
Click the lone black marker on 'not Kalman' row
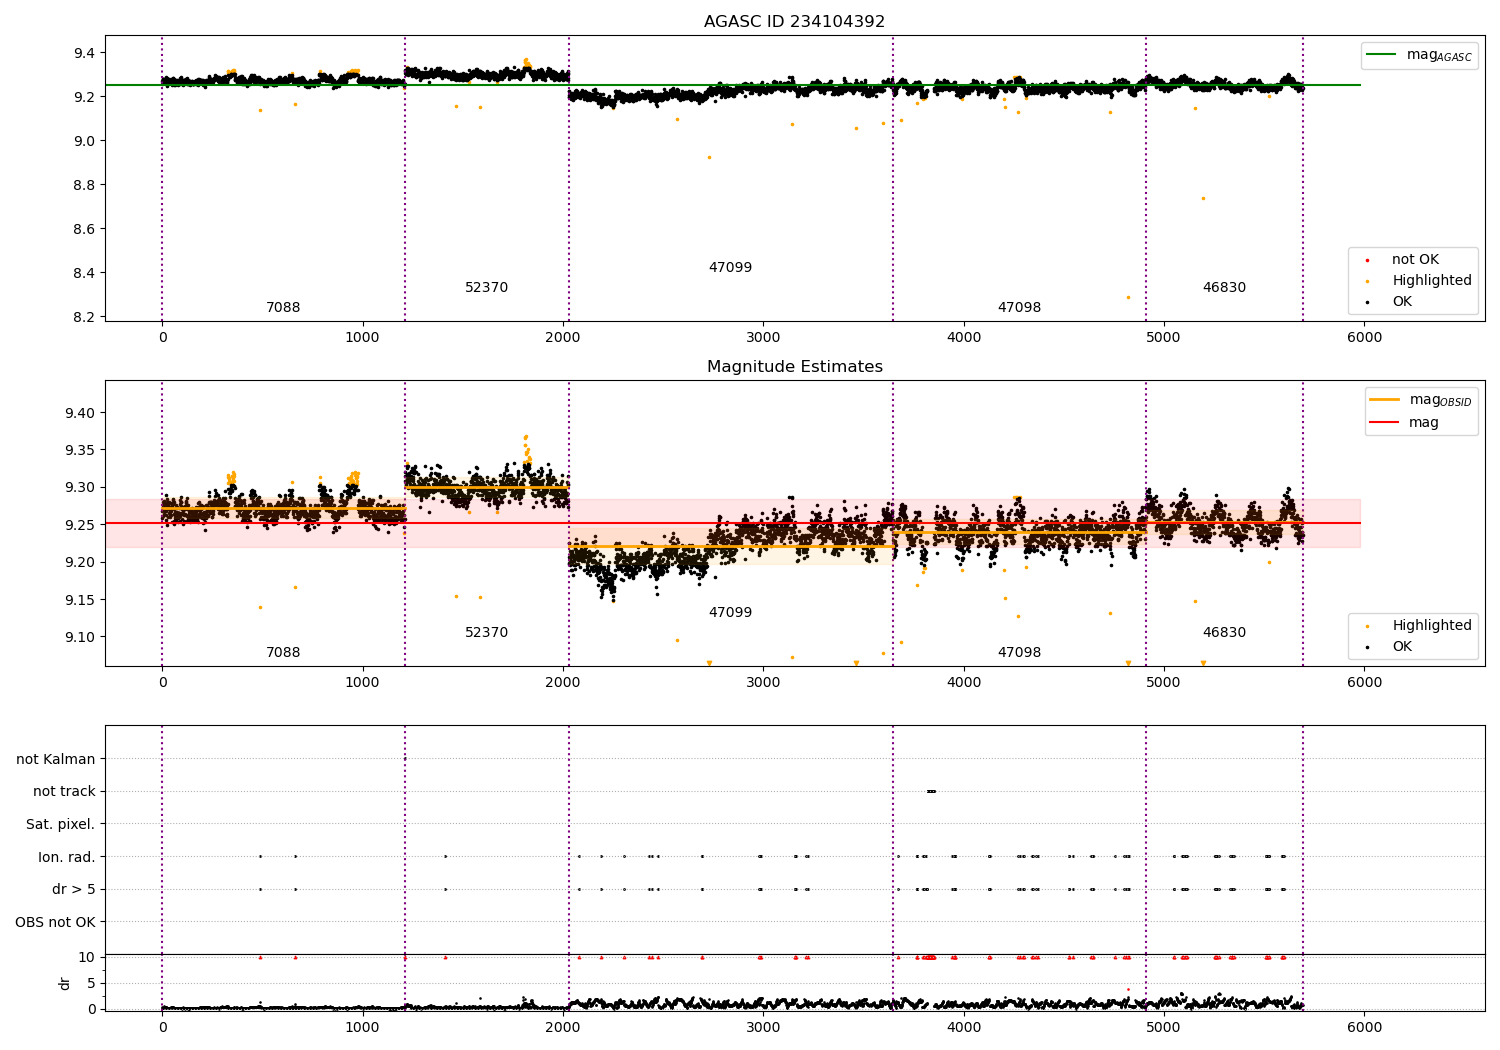click(405, 759)
